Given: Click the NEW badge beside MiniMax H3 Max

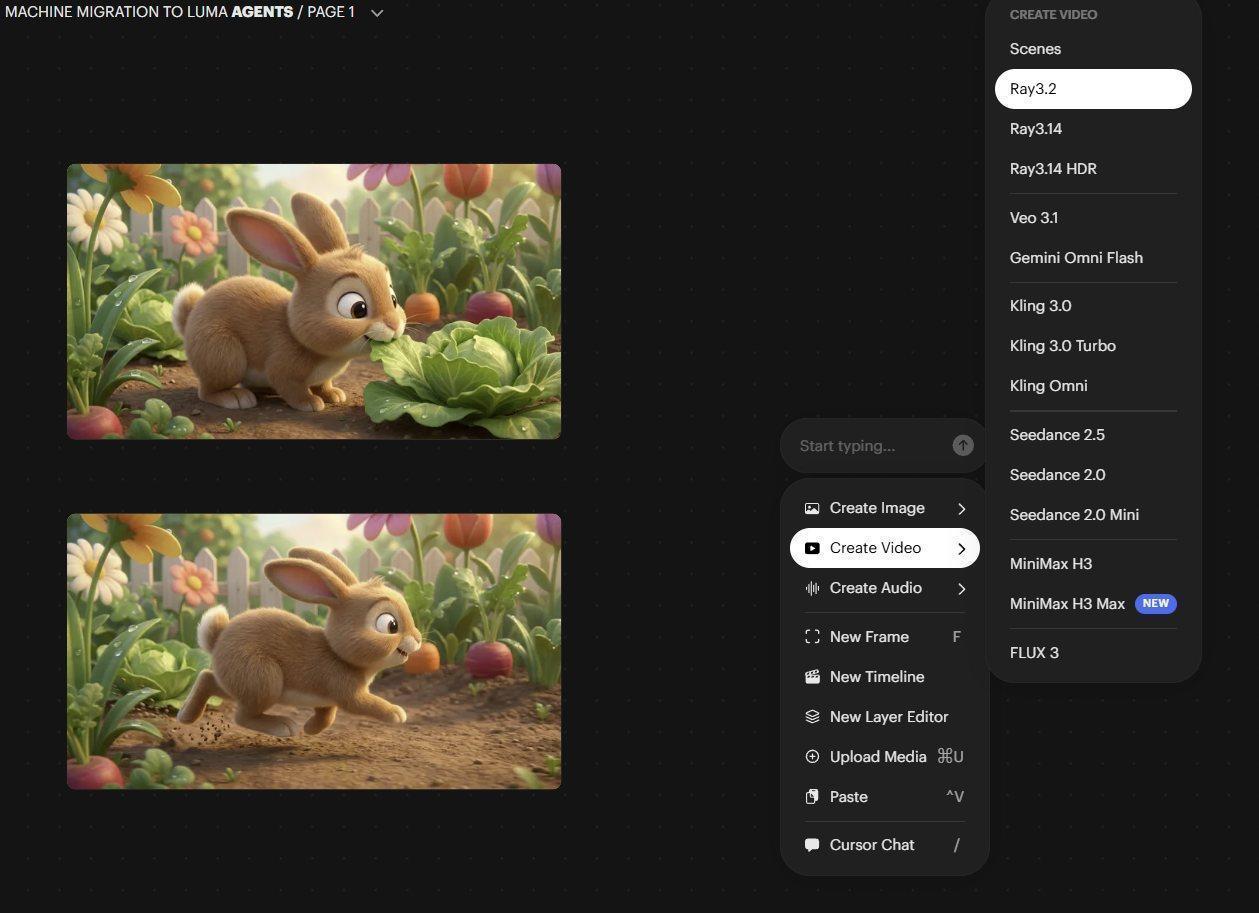Looking at the screenshot, I should (x=1155, y=604).
